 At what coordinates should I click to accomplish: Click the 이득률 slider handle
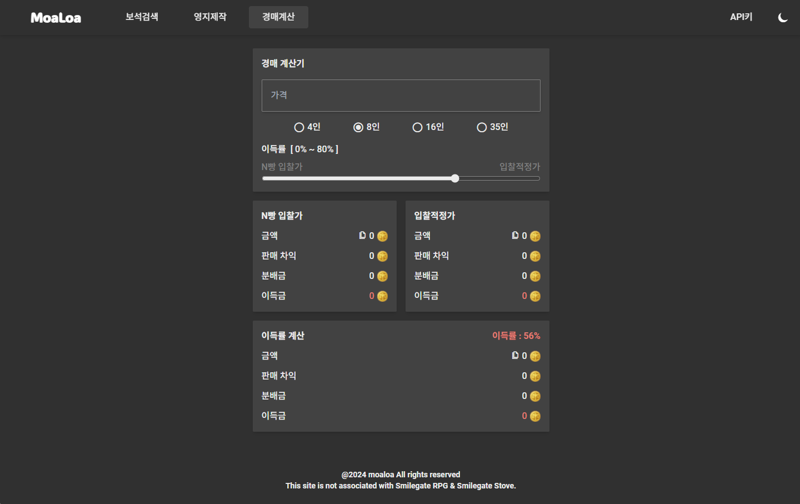(455, 179)
